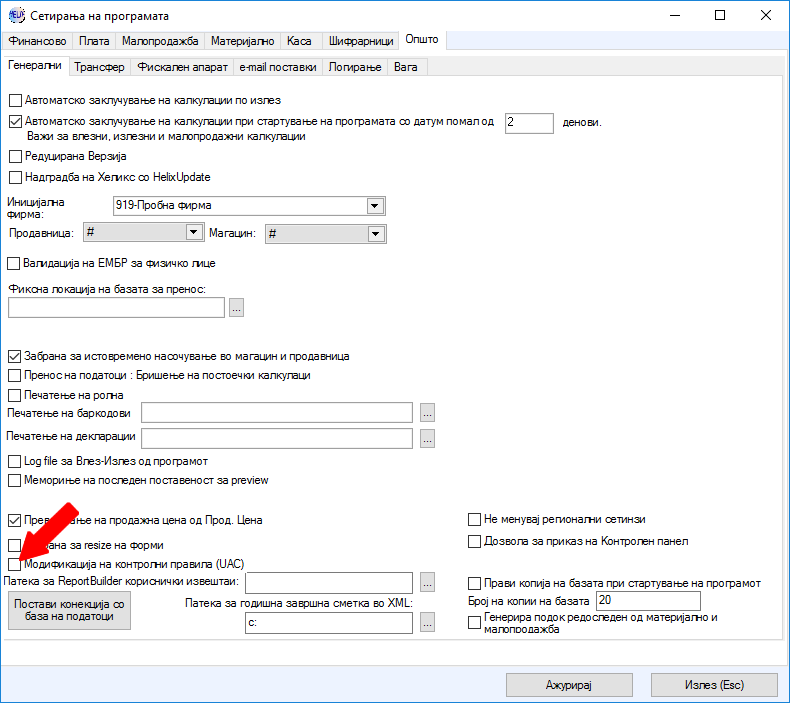The height and width of the screenshot is (703, 790).
Task: Toggle Превземање на продажна цена checkbox
Action: [x=15, y=520]
